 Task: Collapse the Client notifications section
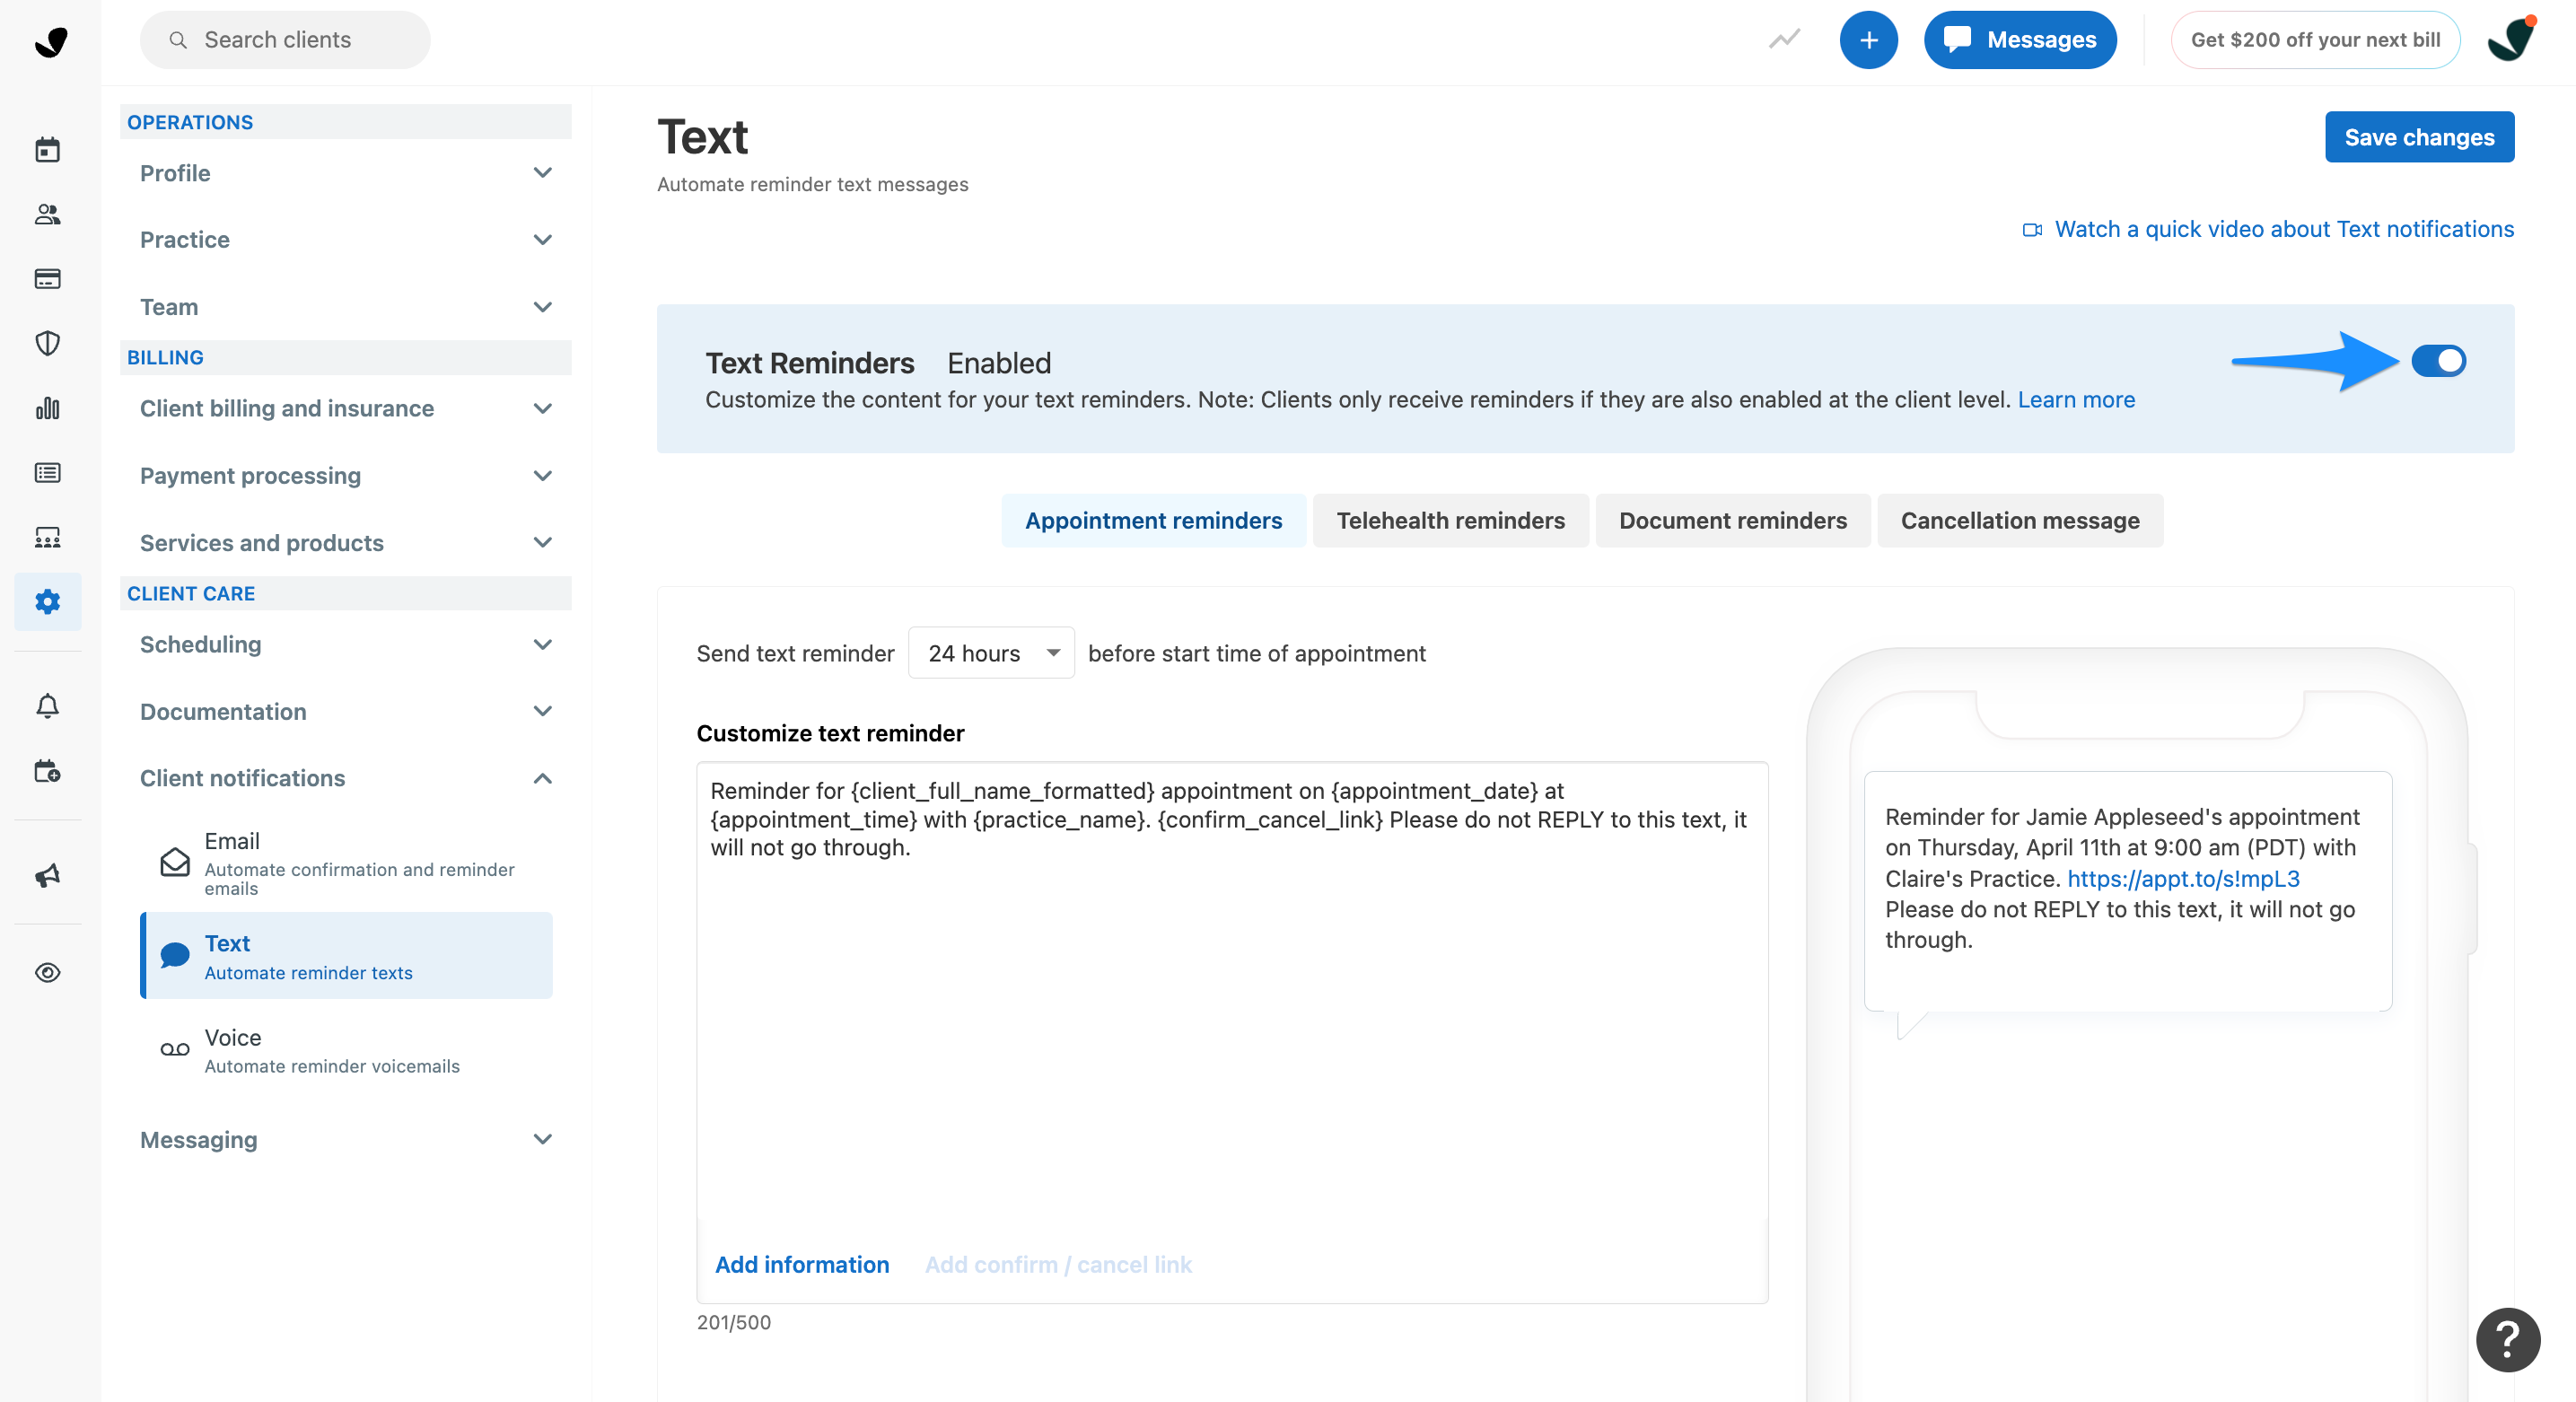pyautogui.click(x=346, y=779)
